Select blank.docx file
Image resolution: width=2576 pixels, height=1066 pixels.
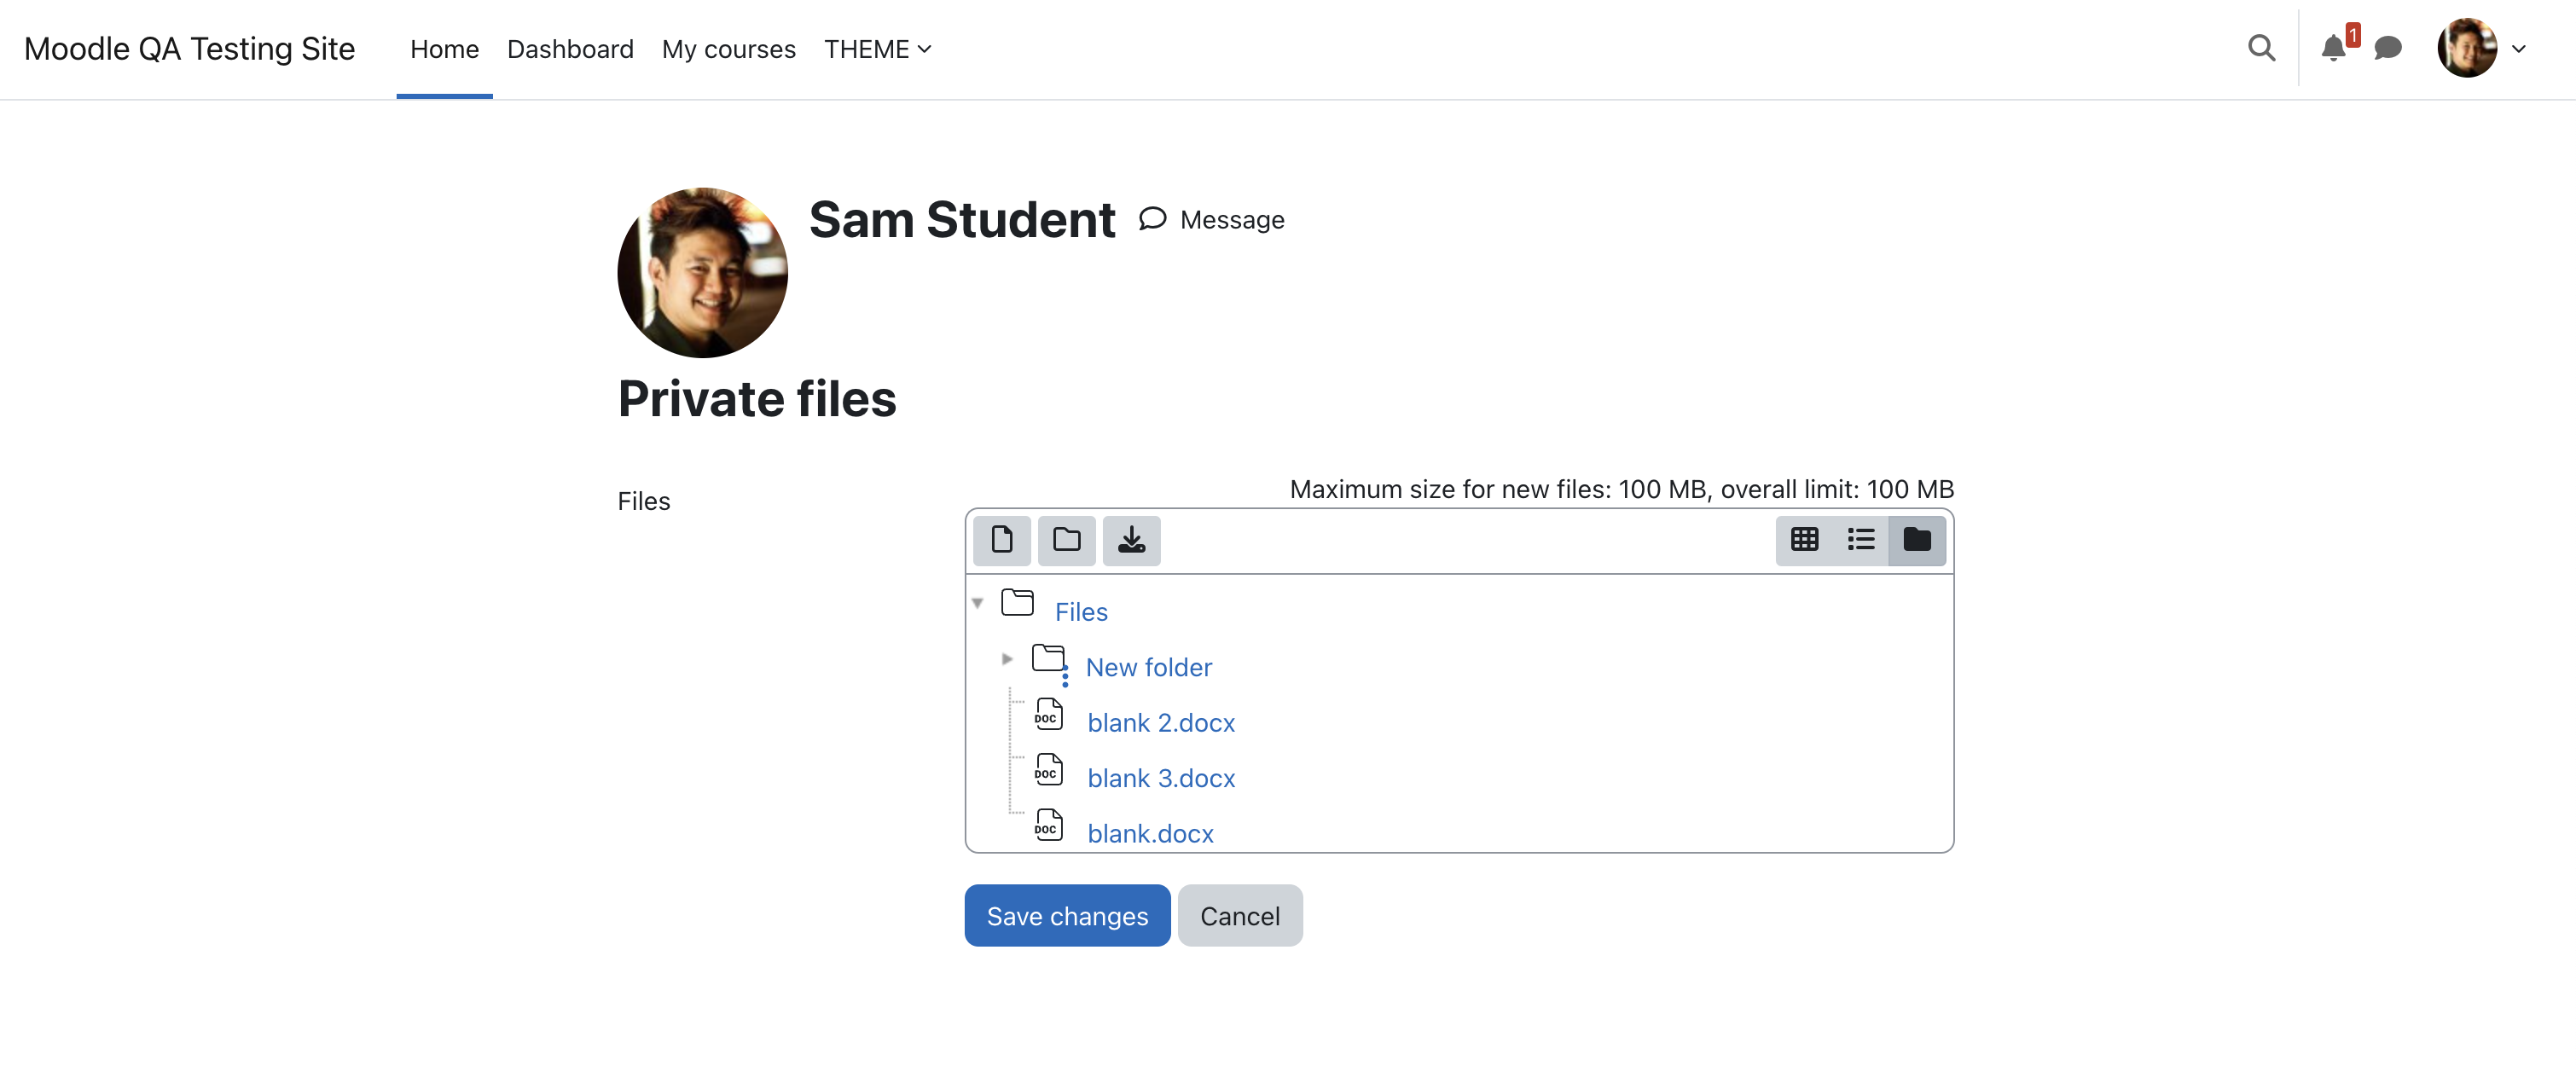[1150, 834]
